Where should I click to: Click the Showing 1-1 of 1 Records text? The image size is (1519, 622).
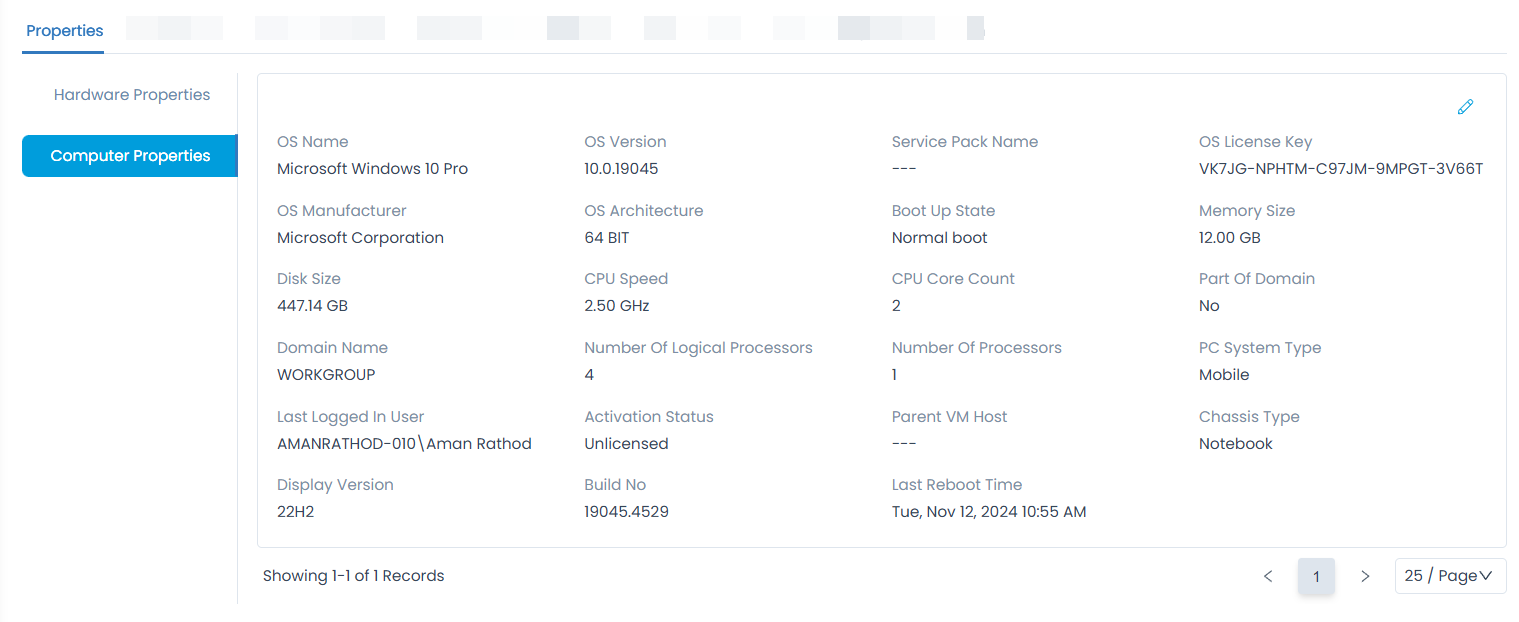353,576
